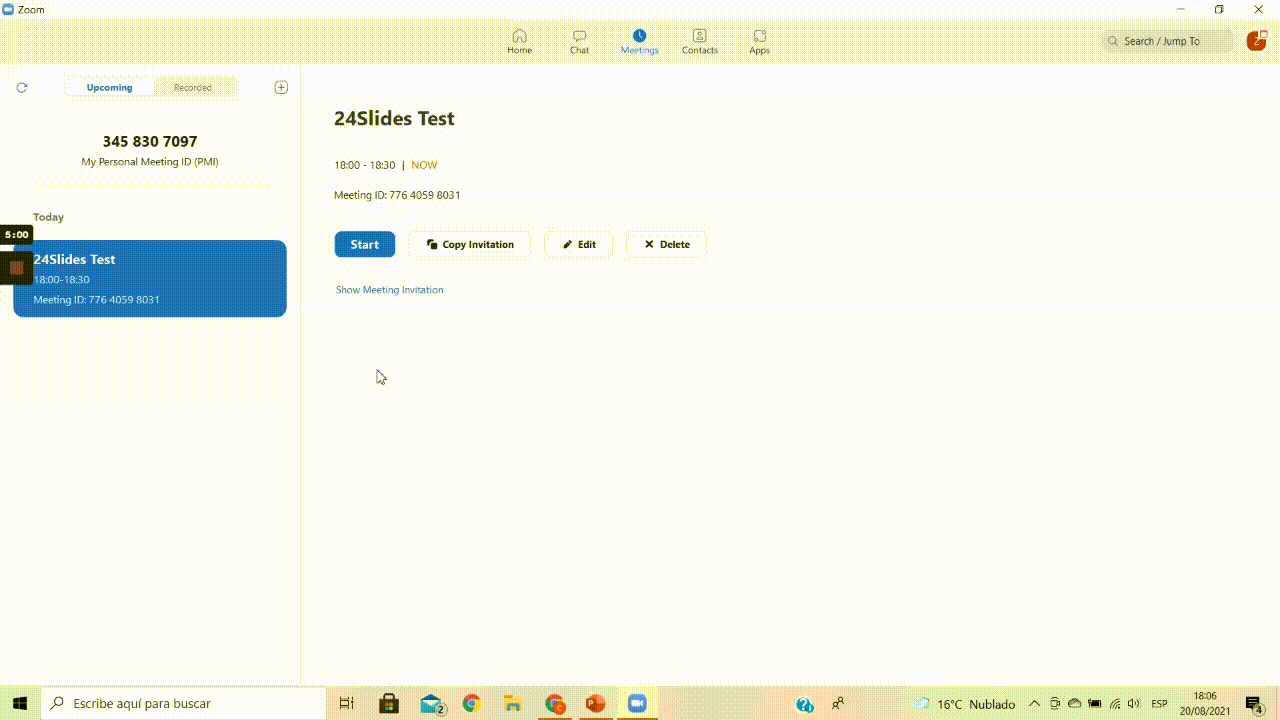
Task: Open PowerPoint from the taskbar
Action: click(595, 703)
